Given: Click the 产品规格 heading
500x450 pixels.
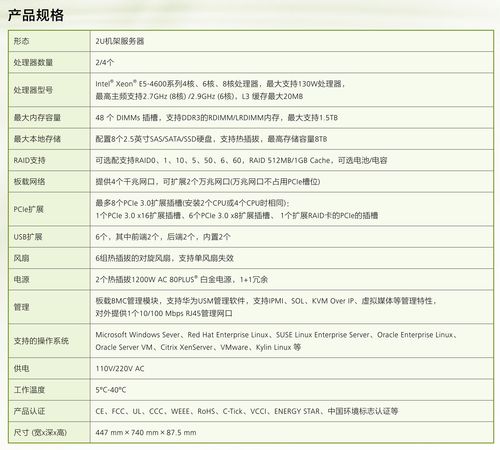Looking at the screenshot, I should click(x=36, y=15).
